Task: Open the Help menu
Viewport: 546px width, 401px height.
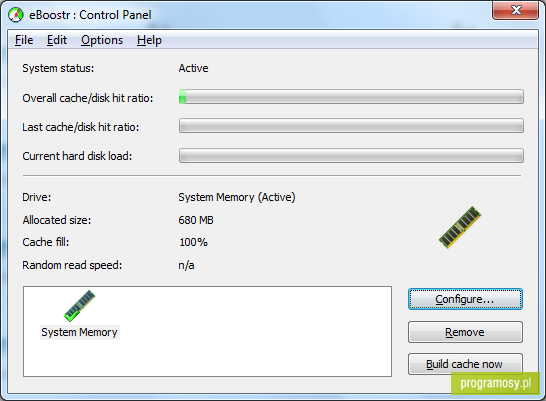Action: click(149, 40)
